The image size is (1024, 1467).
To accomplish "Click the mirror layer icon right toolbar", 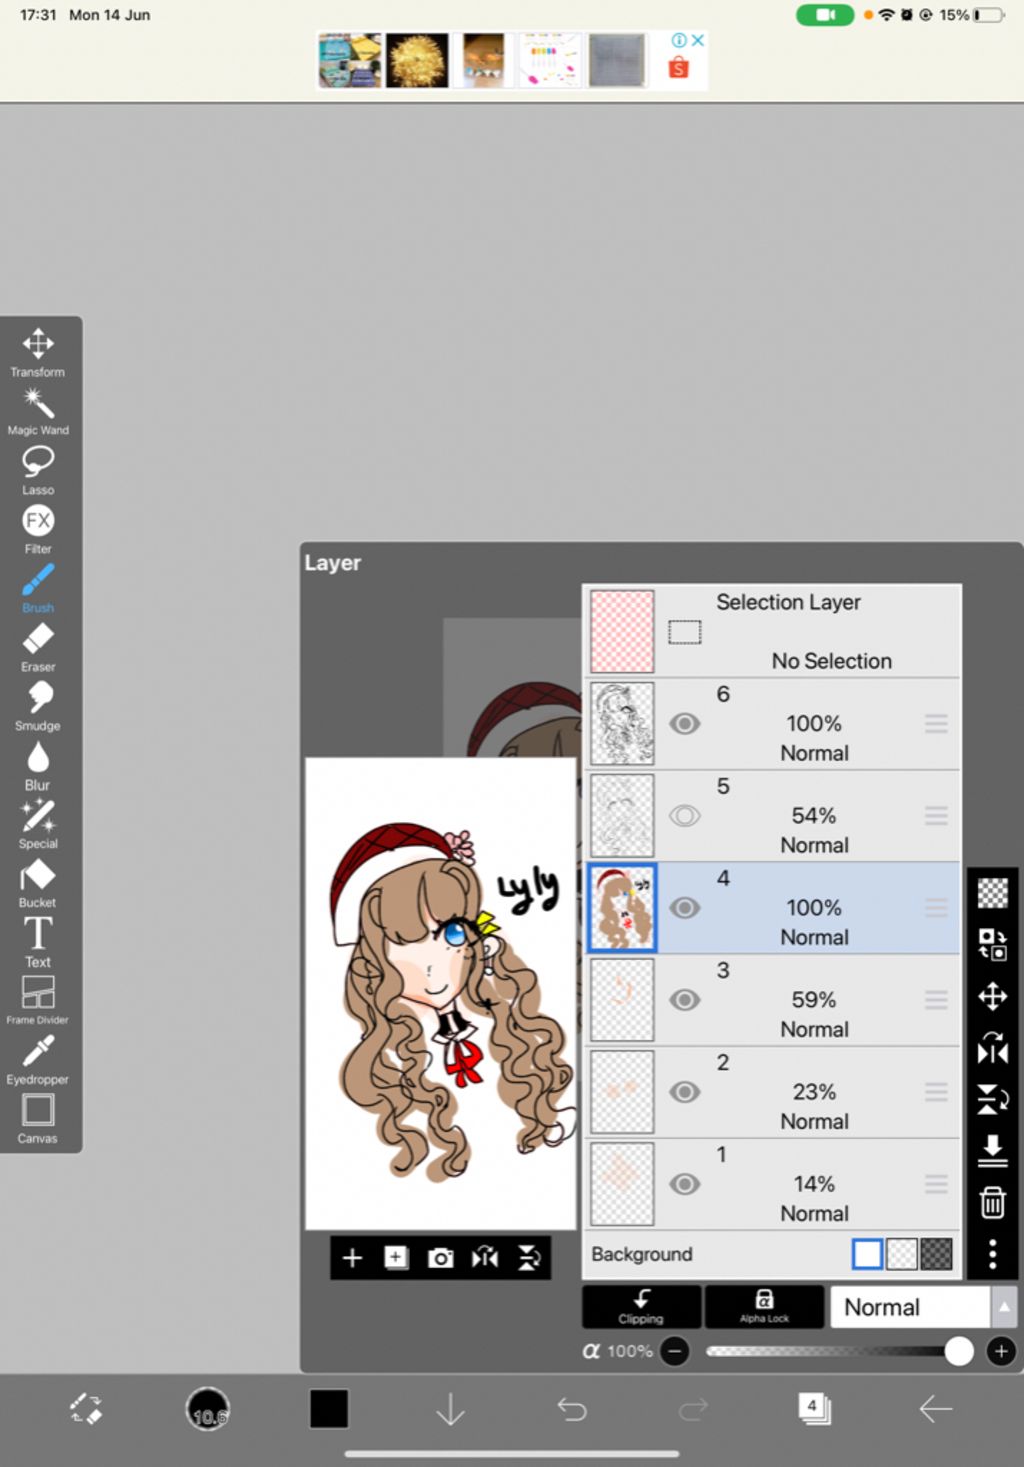I will [x=992, y=1048].
